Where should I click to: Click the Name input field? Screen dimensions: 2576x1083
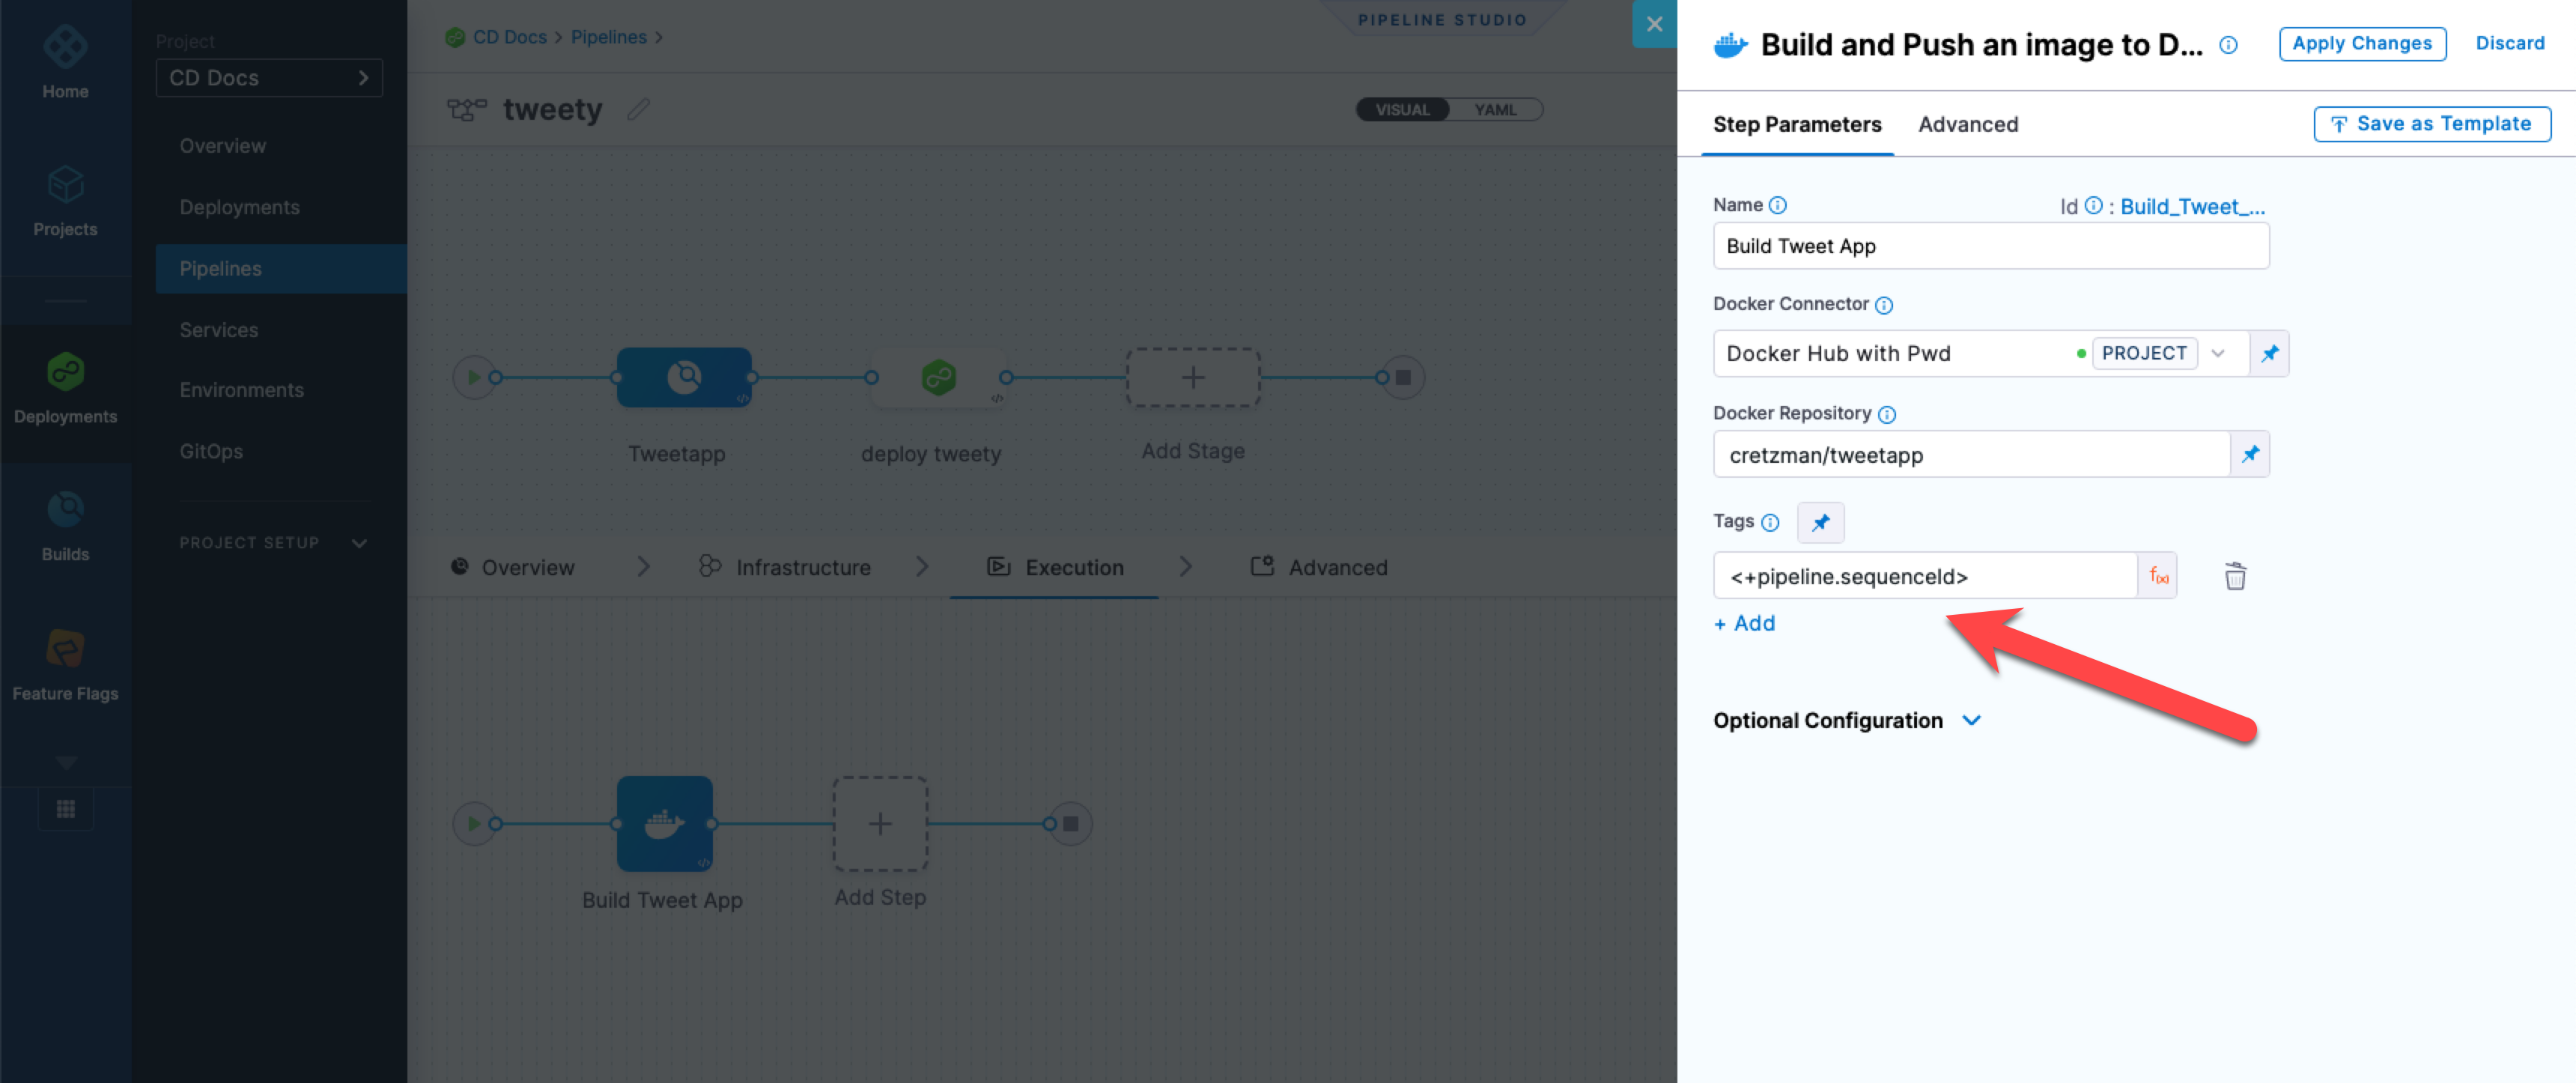click(1990, 247)
